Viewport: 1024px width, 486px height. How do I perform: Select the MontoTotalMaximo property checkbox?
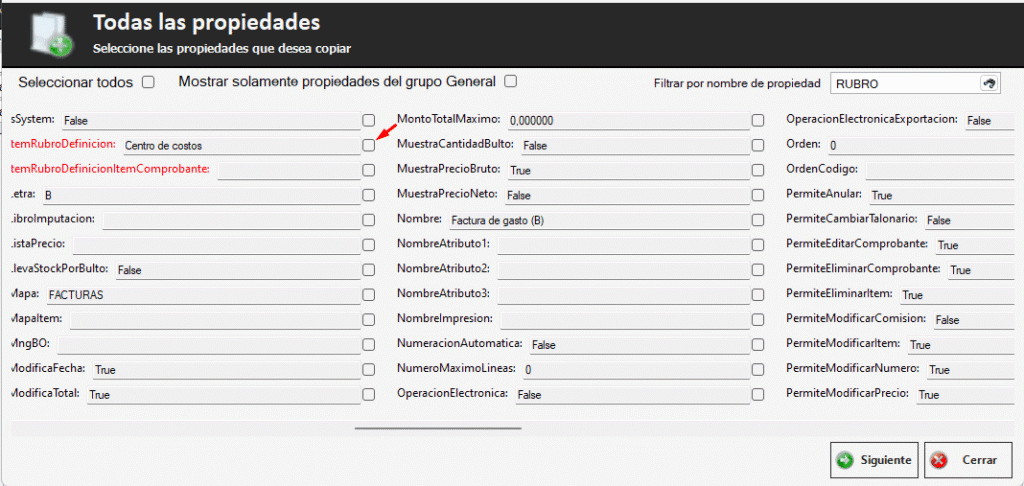point(758,120)
